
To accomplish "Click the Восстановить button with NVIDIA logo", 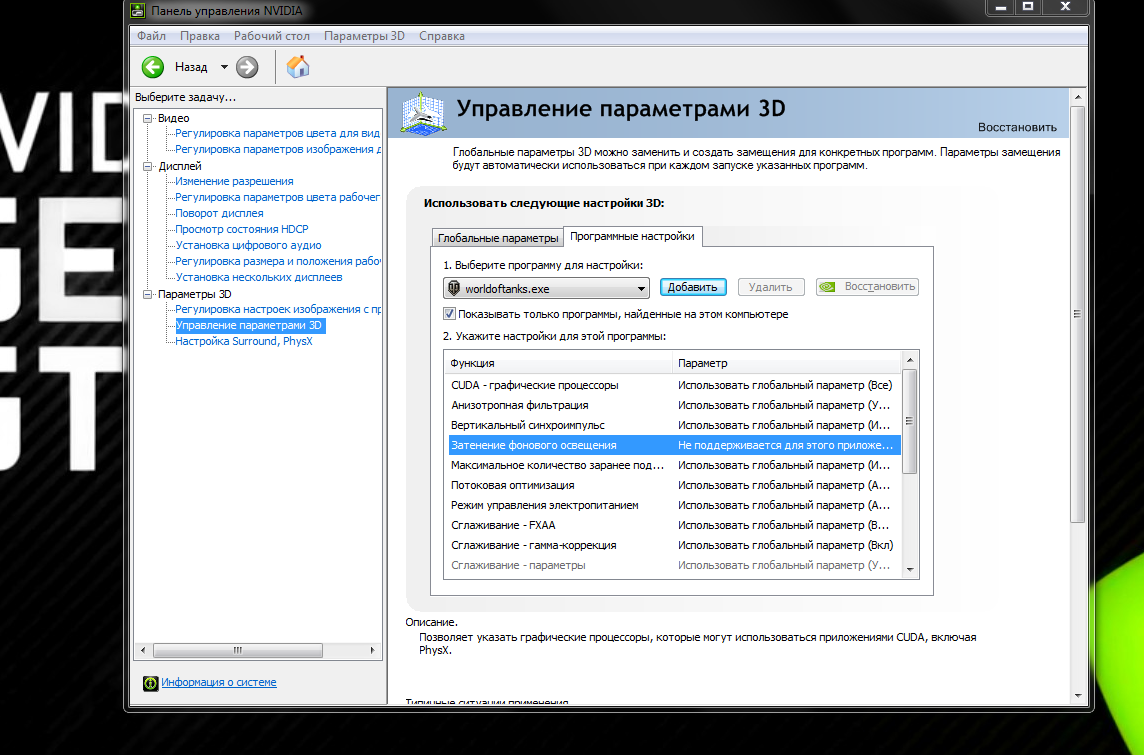I will (x=867, y=287).
